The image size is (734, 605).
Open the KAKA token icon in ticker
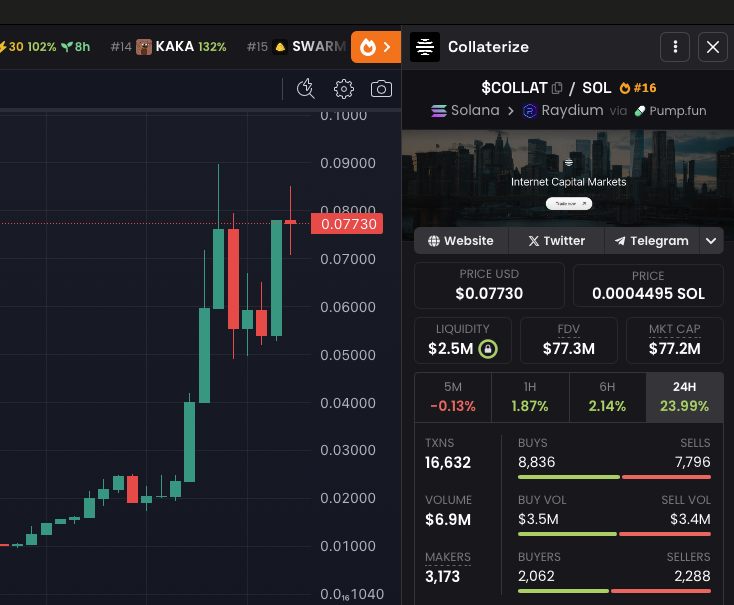click(144, 47)
